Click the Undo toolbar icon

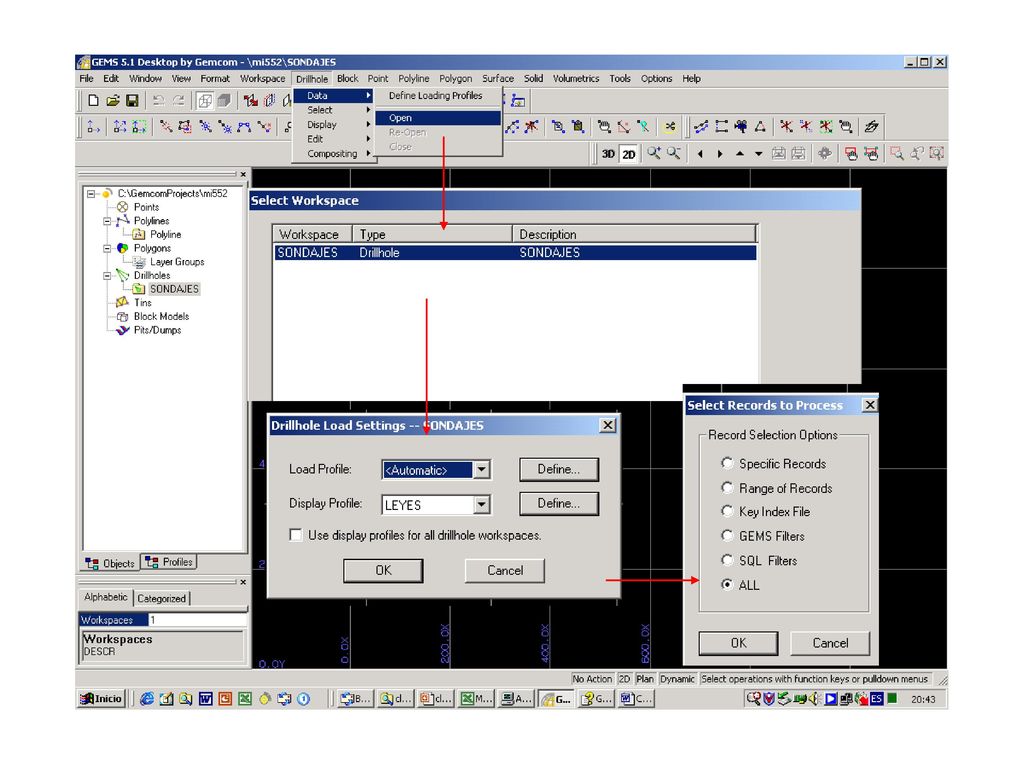pyautogui.click(x=158, y=101)
